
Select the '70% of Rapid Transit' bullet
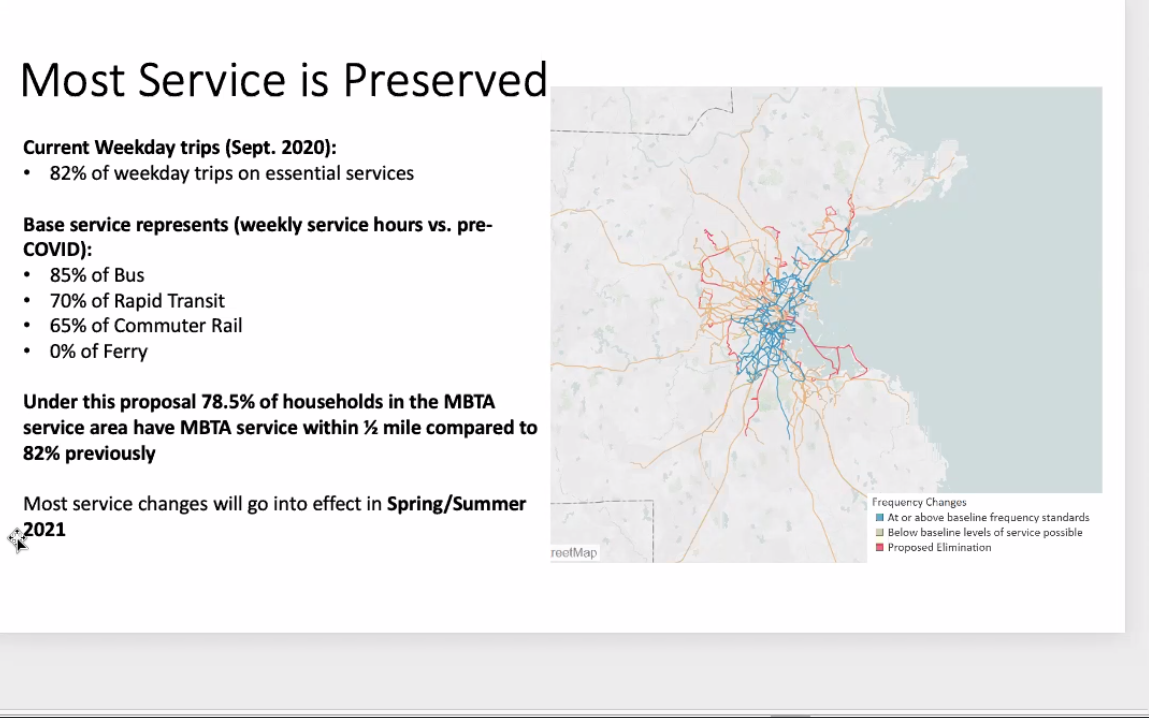point(137,300)
